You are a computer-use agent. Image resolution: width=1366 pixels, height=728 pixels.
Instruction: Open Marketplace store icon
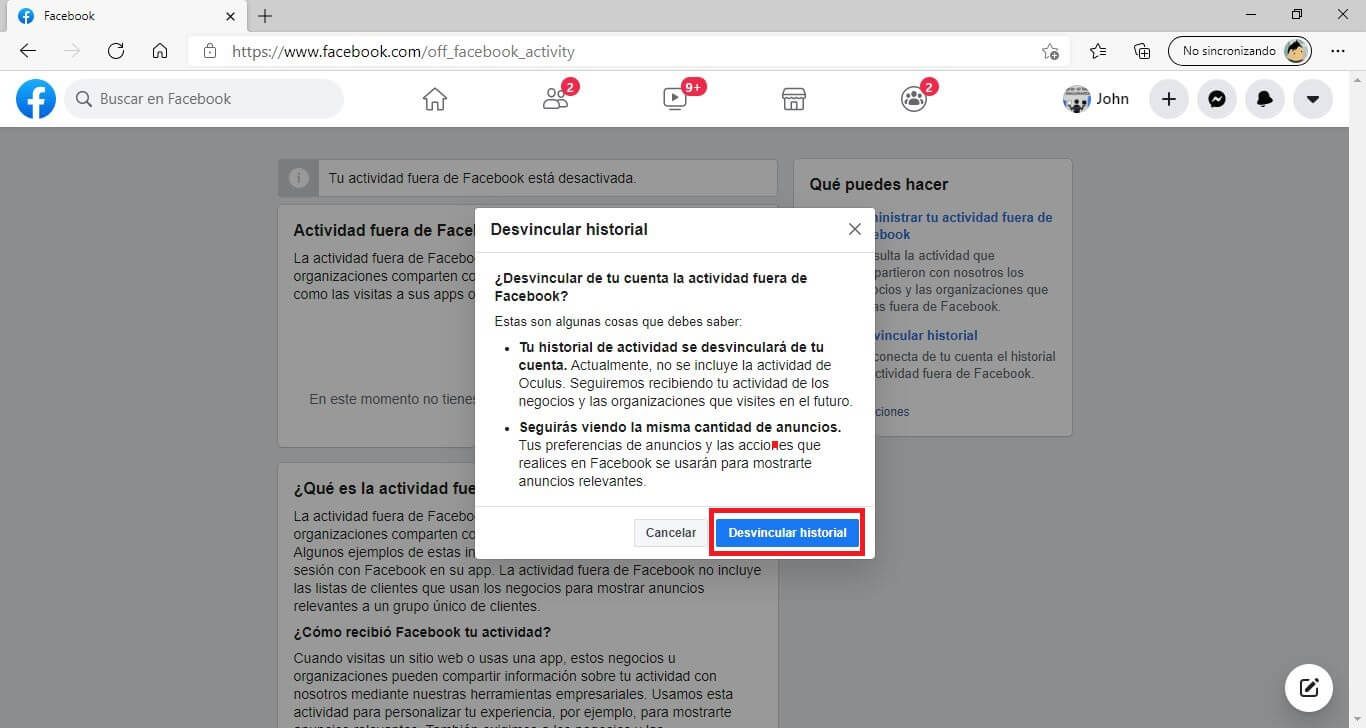pos(794,99)
